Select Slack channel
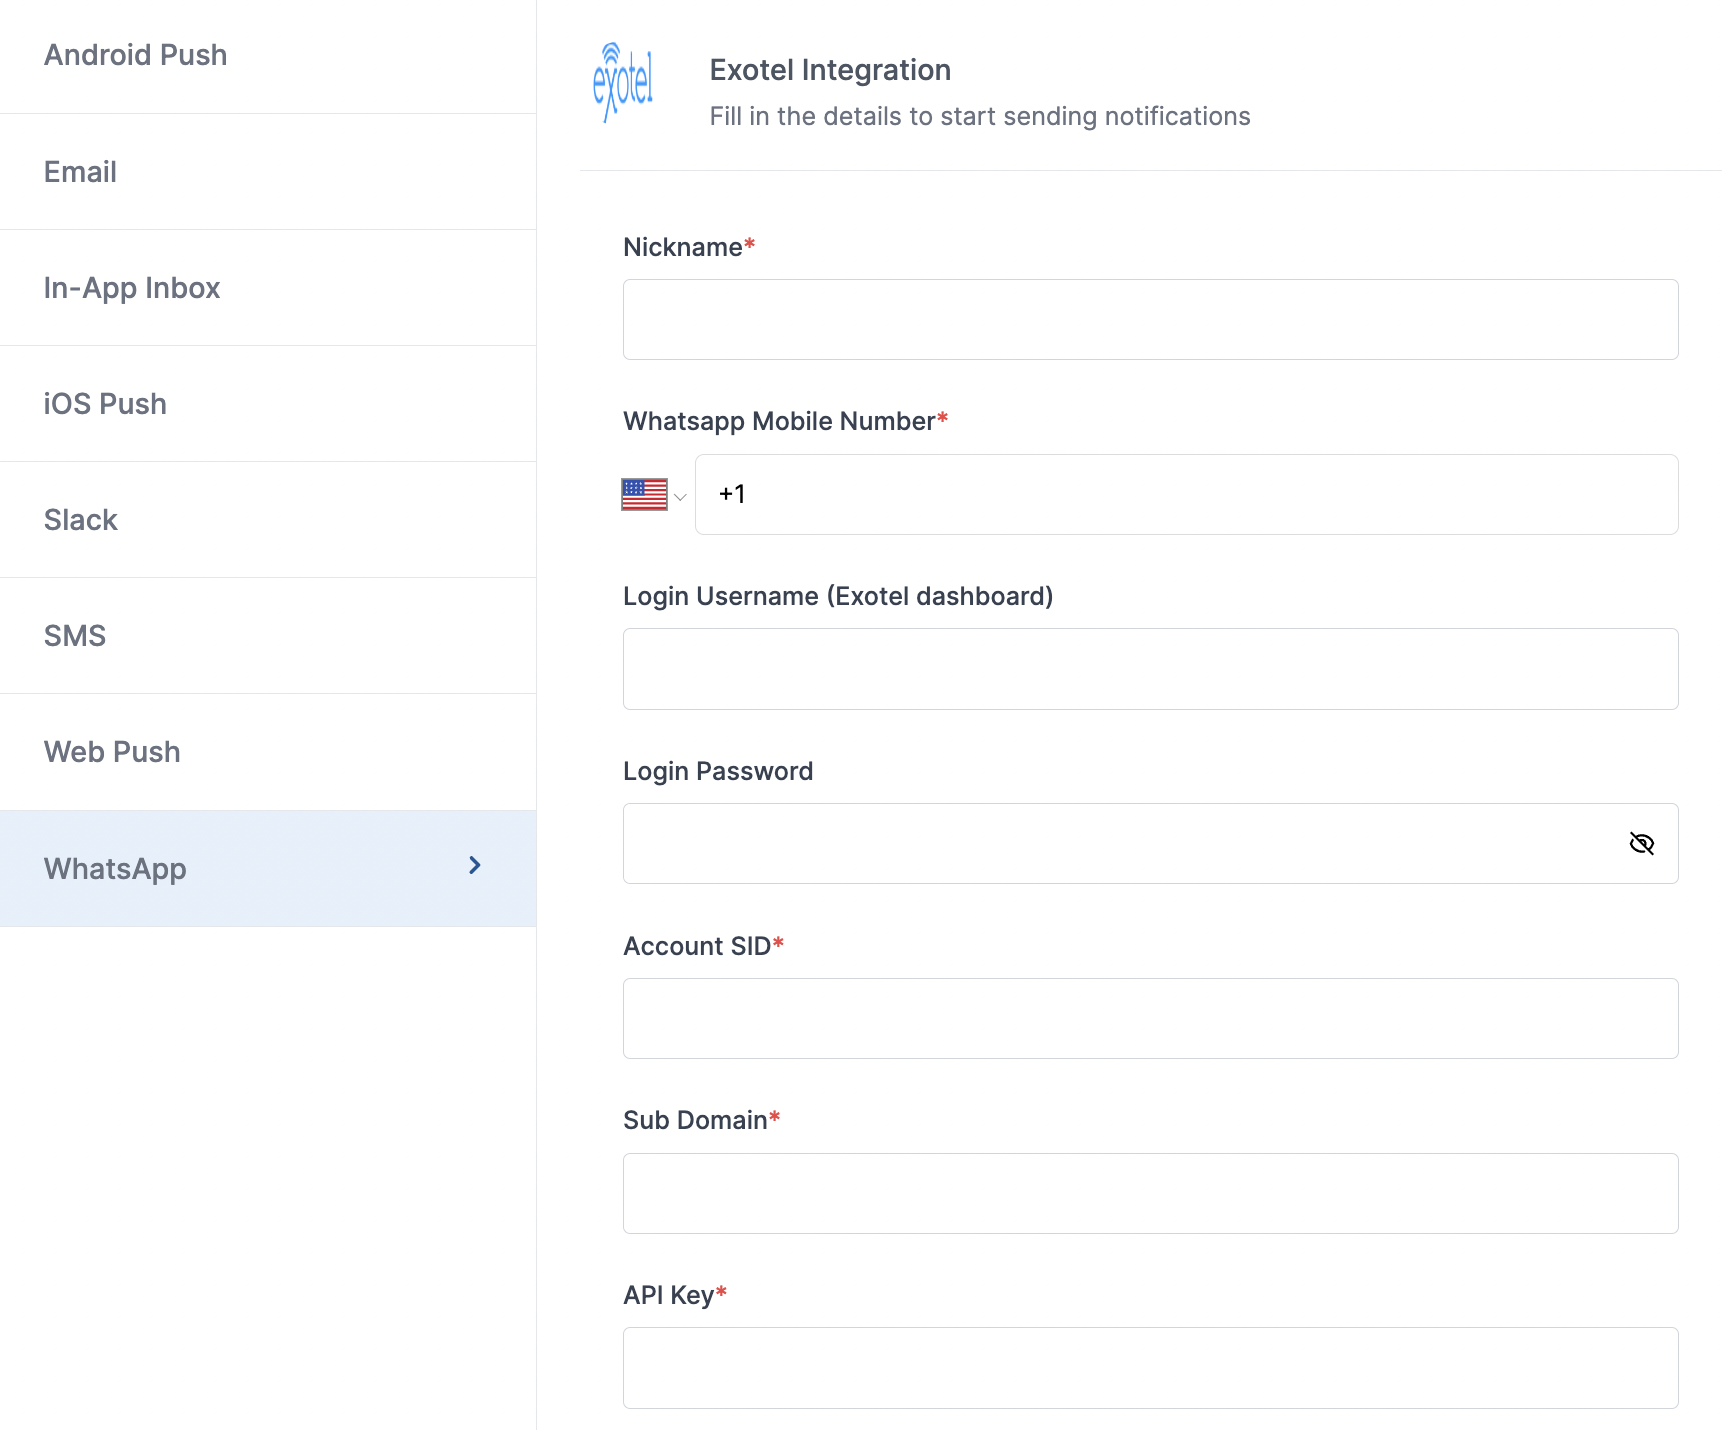Image resolution: width=1722 pixels, height=1430 pixels. pyautogui.click(x=268, y=520)
